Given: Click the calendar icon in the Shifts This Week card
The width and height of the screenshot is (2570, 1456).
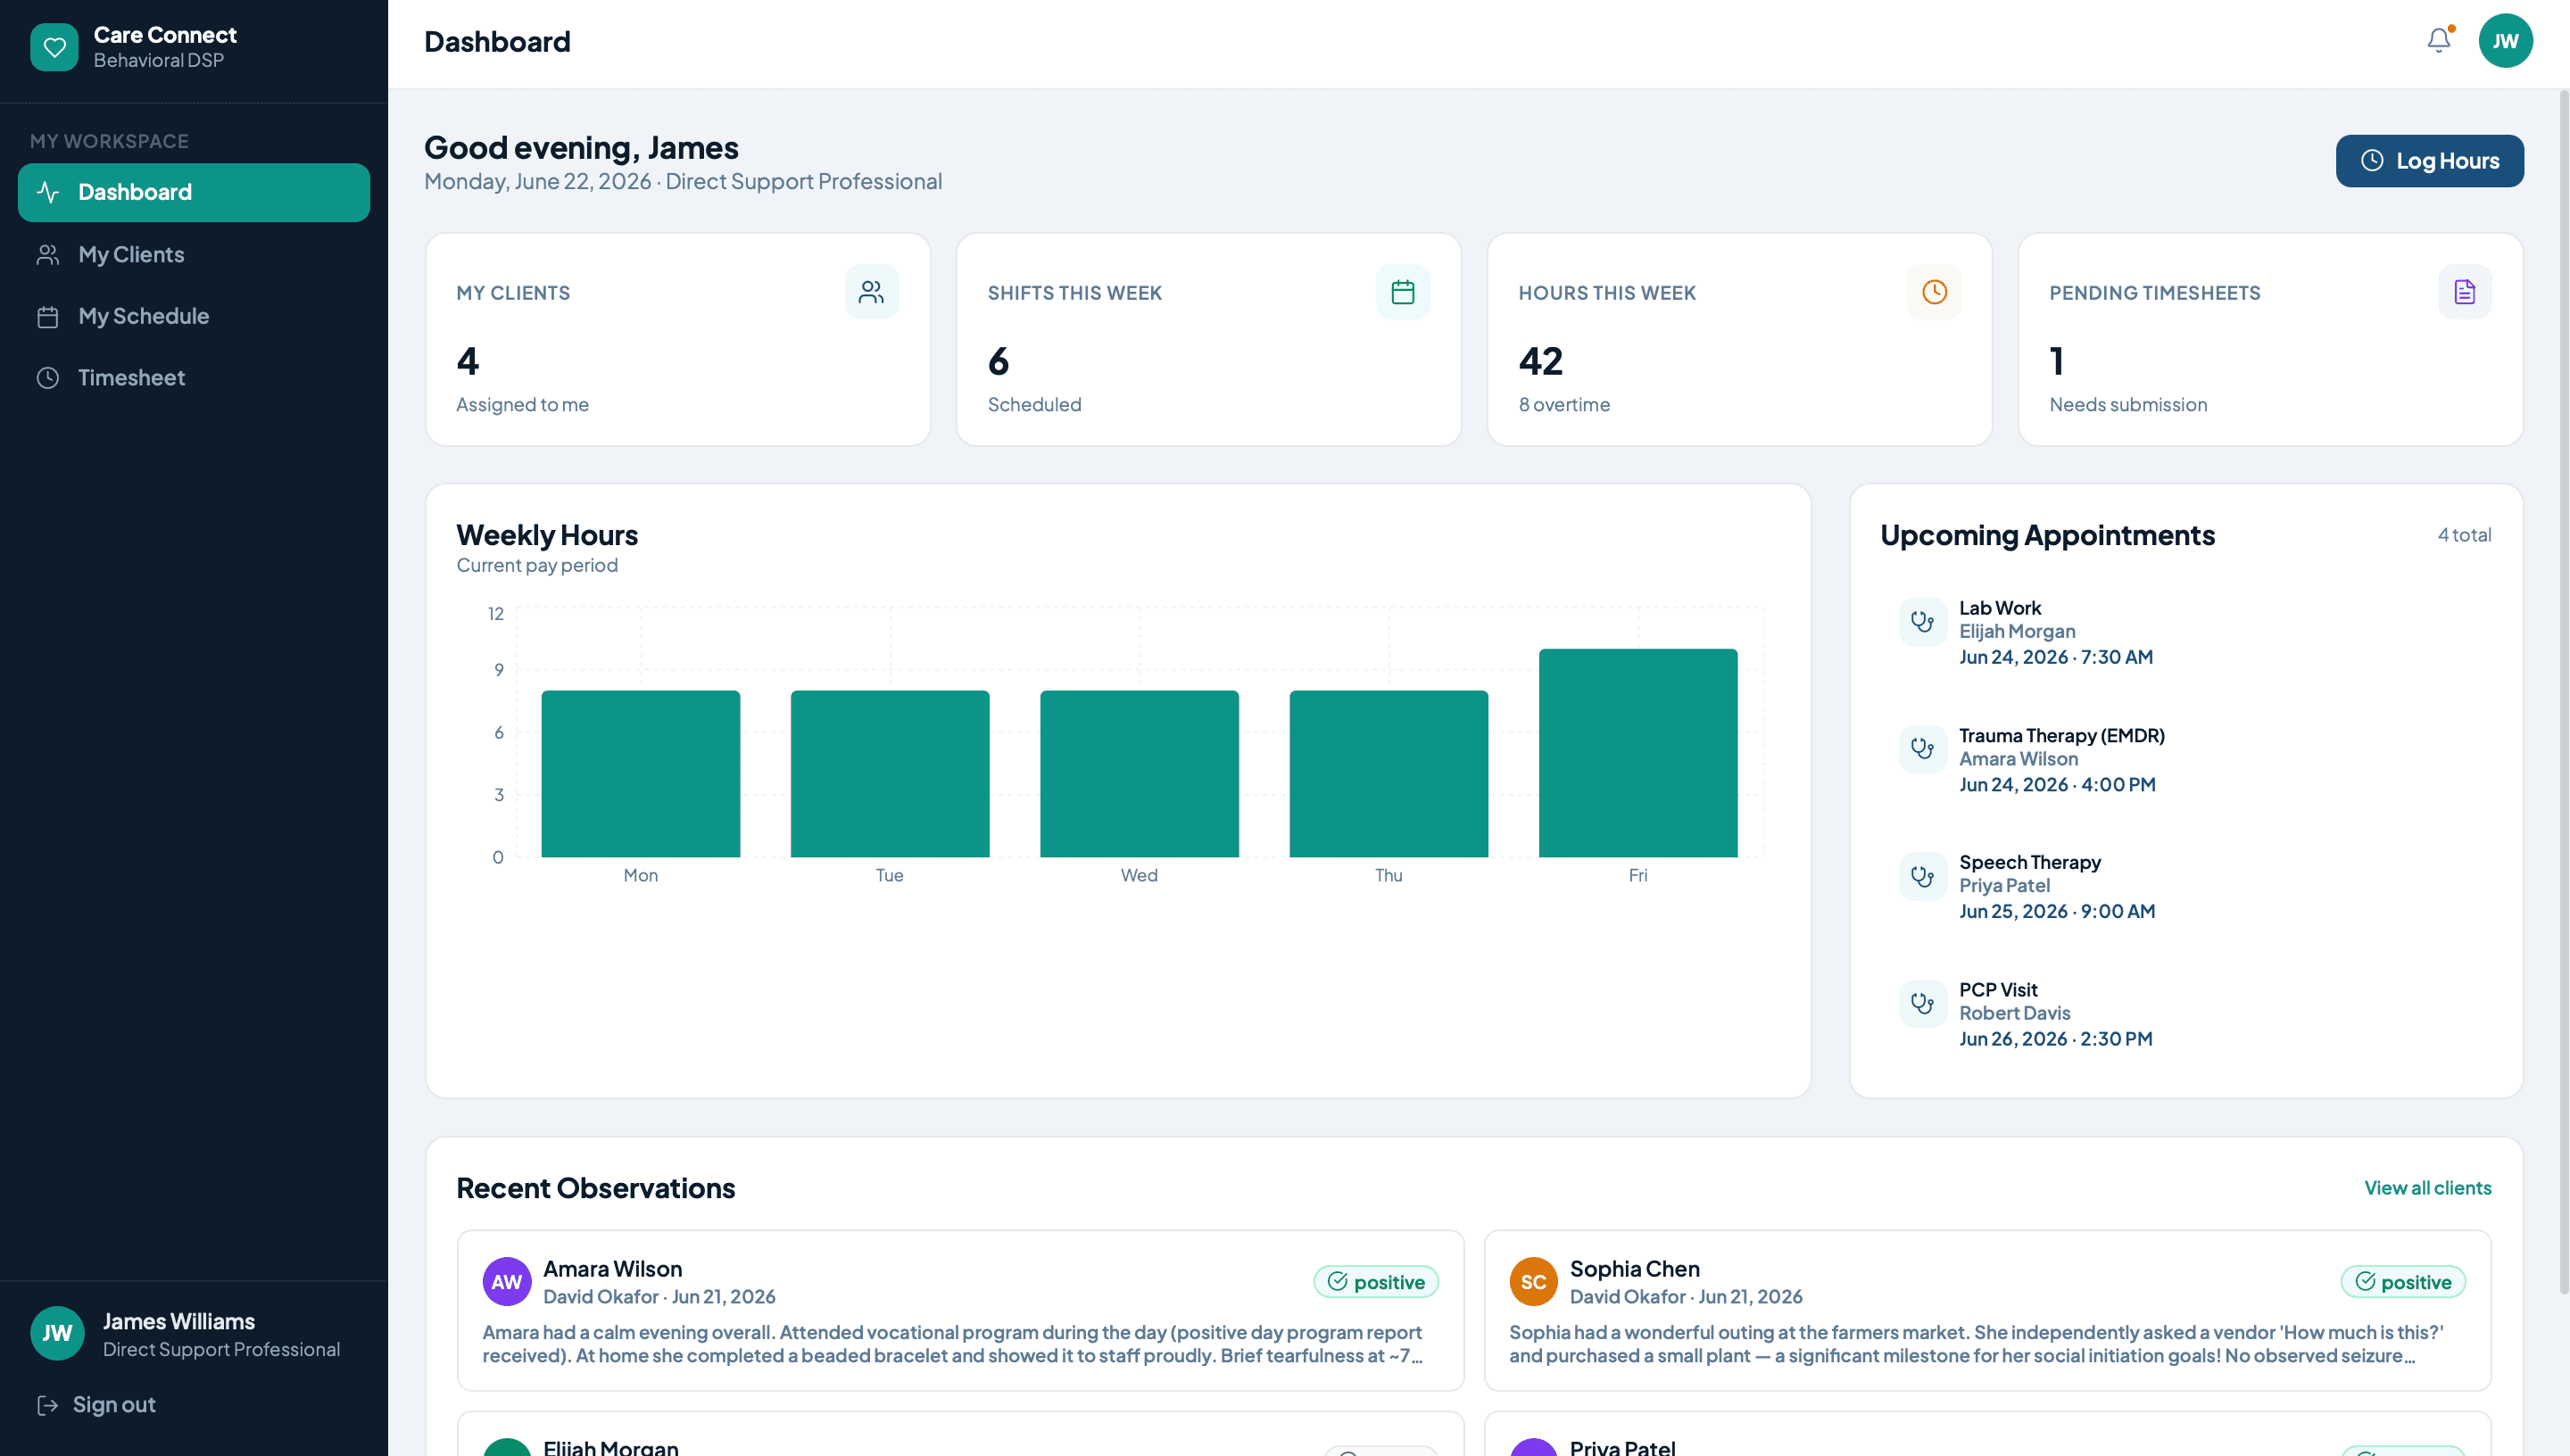Looking at the screenshot, I should click(x=1402, y=292).
